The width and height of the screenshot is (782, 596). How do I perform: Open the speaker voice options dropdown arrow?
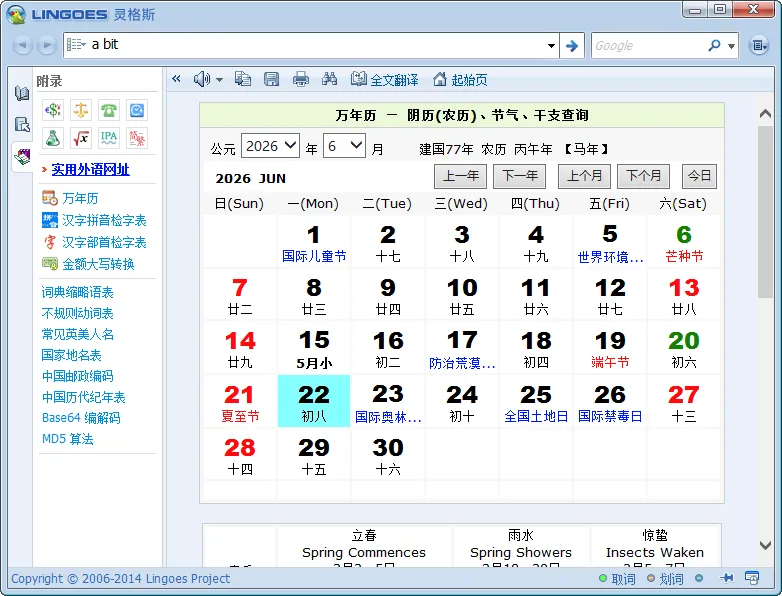pos(219,79)
